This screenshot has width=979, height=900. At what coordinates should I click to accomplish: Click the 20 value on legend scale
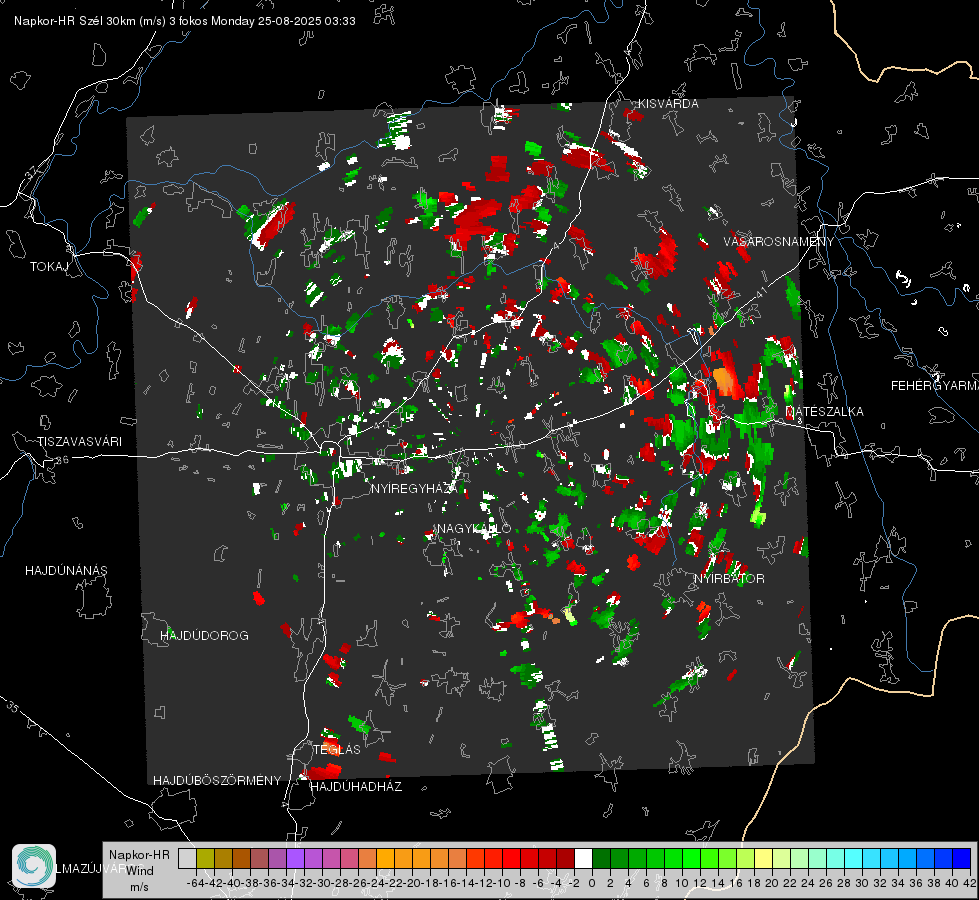(772, 883)
